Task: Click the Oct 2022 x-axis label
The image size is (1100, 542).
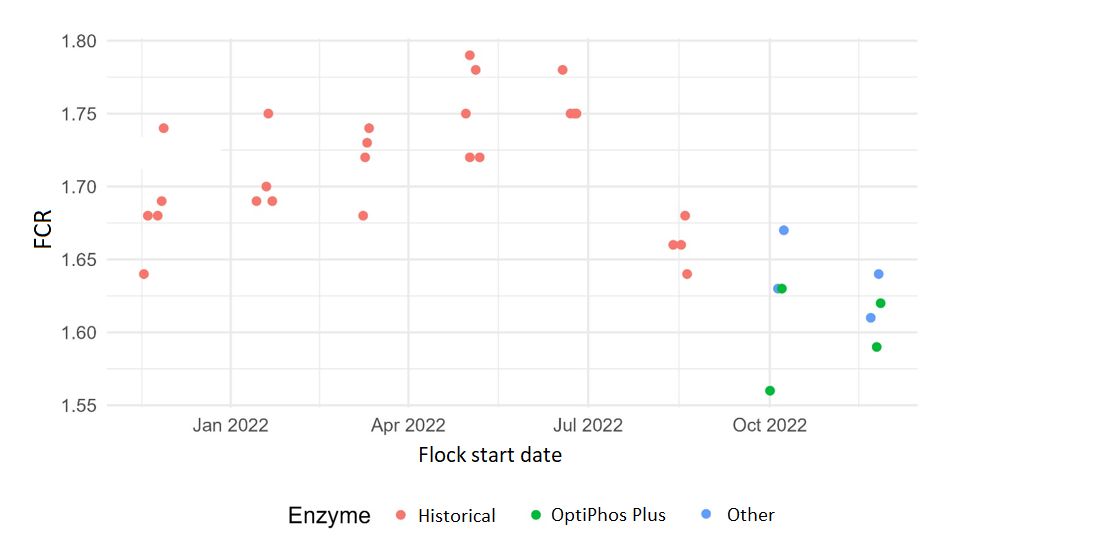Action: pyautogui.click(x=769, y=425)
